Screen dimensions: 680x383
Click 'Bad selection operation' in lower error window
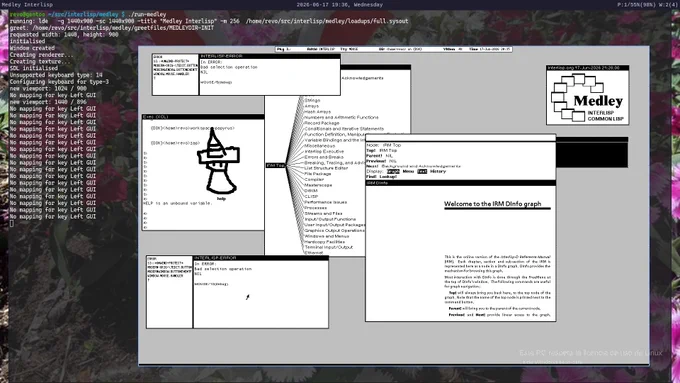(x=223, y=269)
